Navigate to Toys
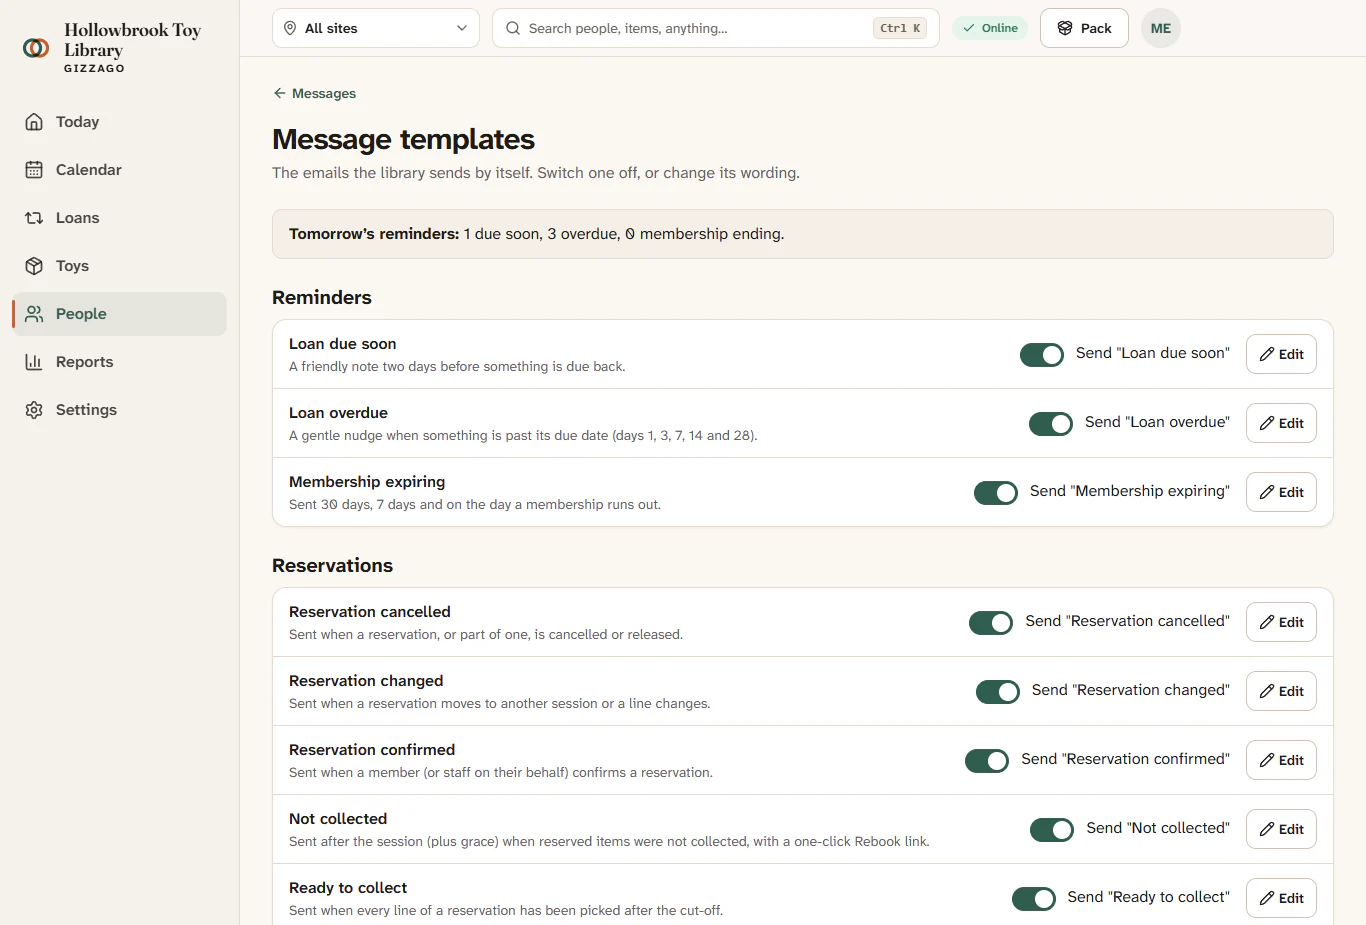 point(119,266)
